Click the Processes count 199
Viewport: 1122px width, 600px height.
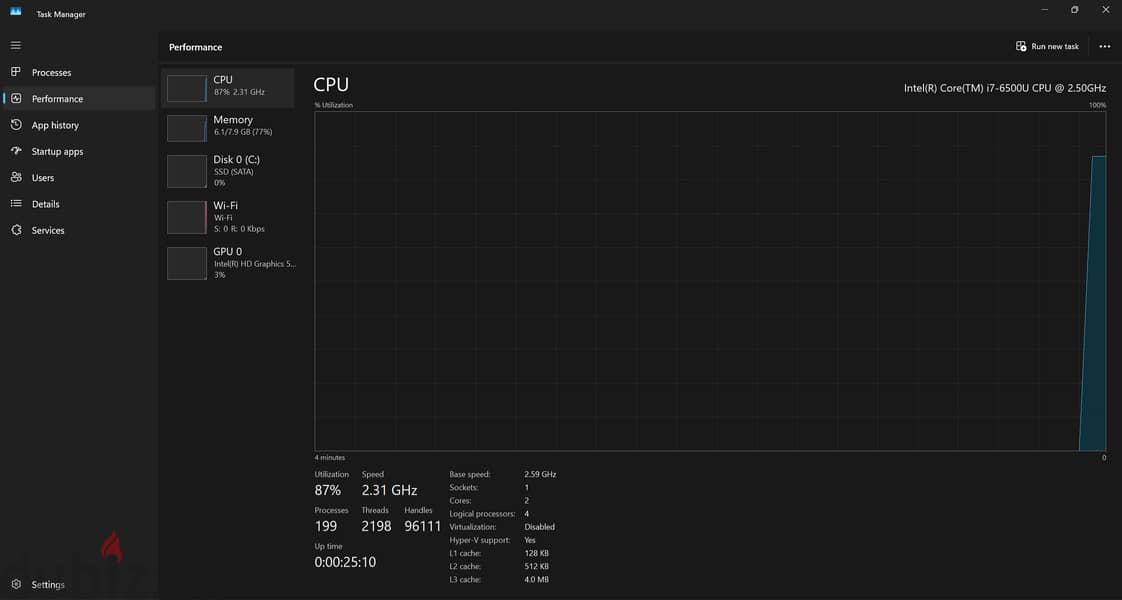click(326, 526)
